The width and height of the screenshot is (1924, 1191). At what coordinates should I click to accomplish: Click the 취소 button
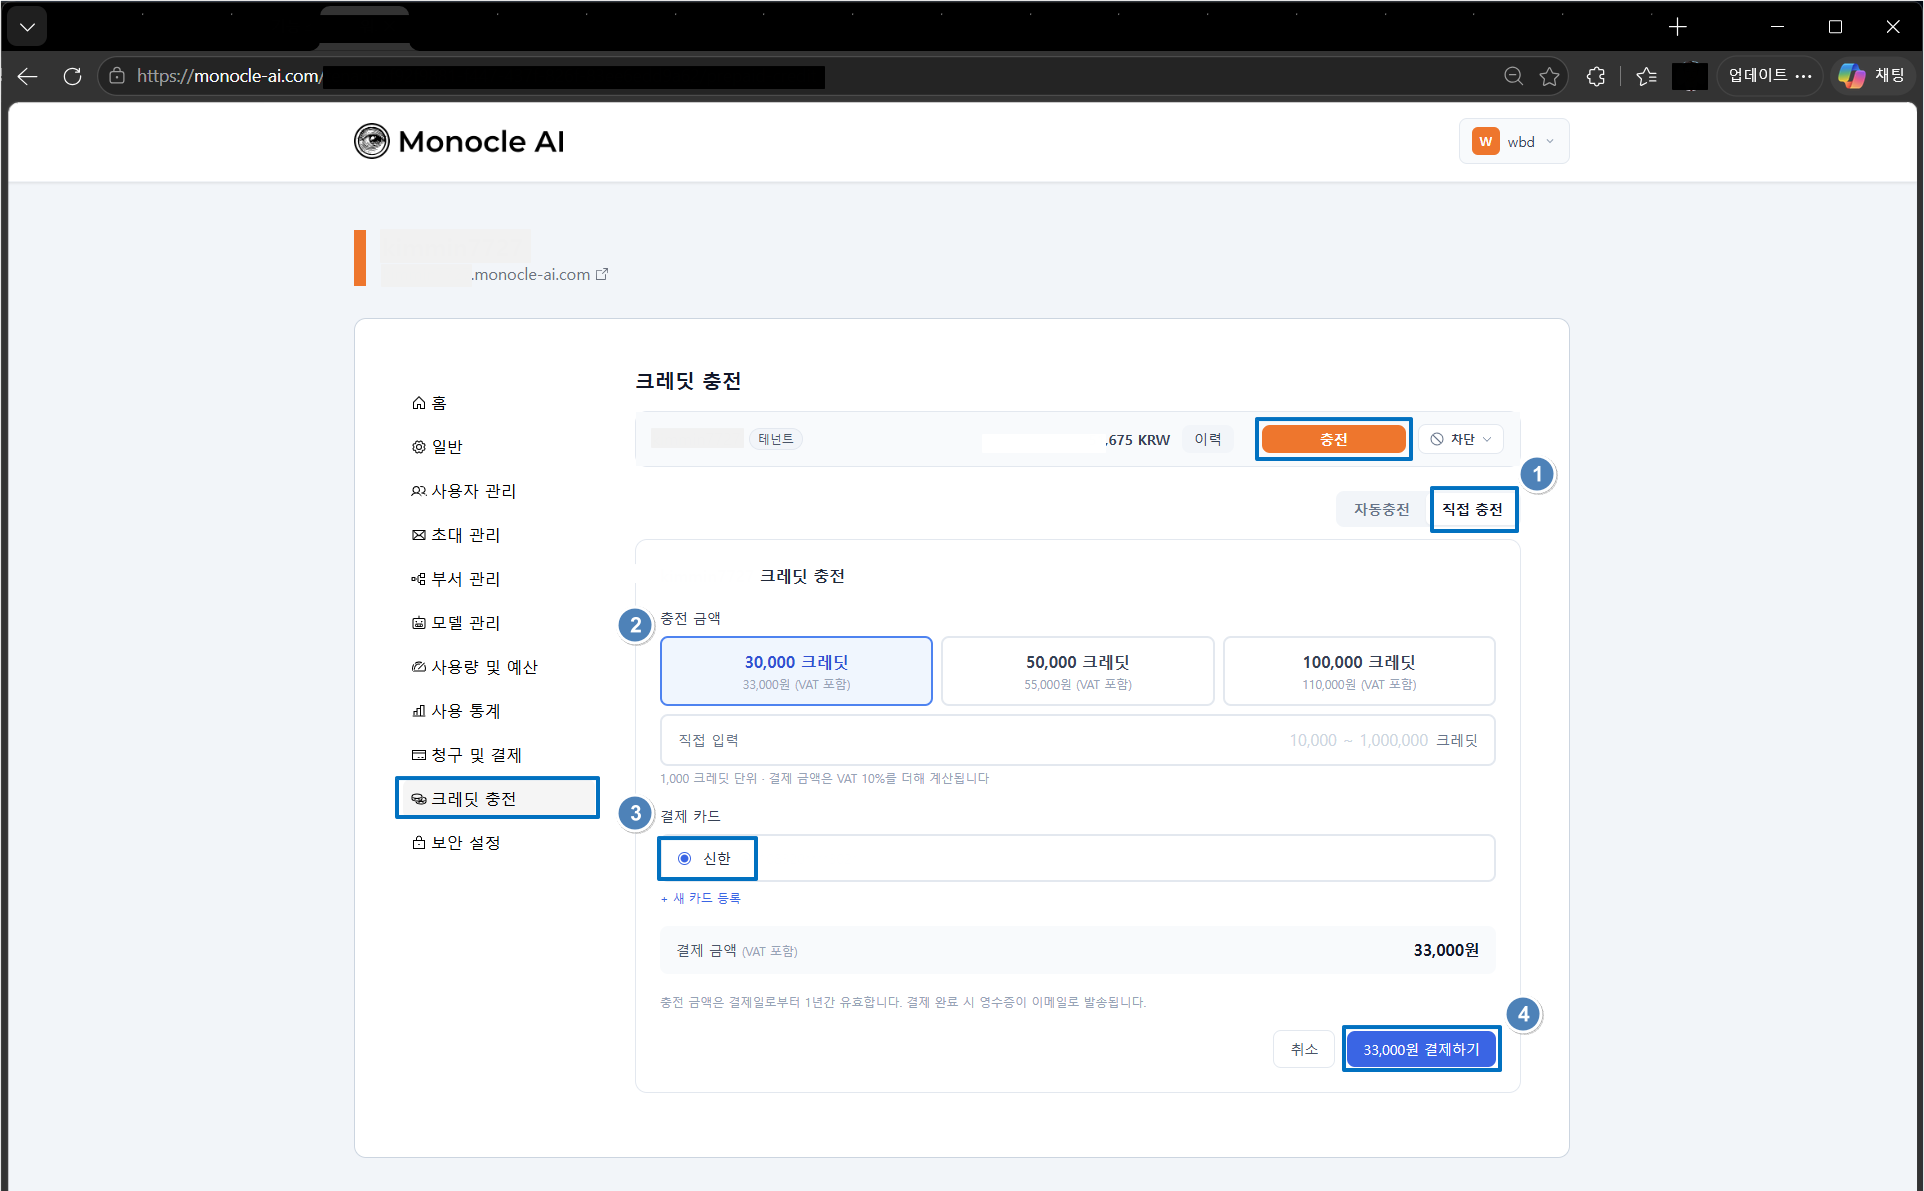point(1304,1049)
